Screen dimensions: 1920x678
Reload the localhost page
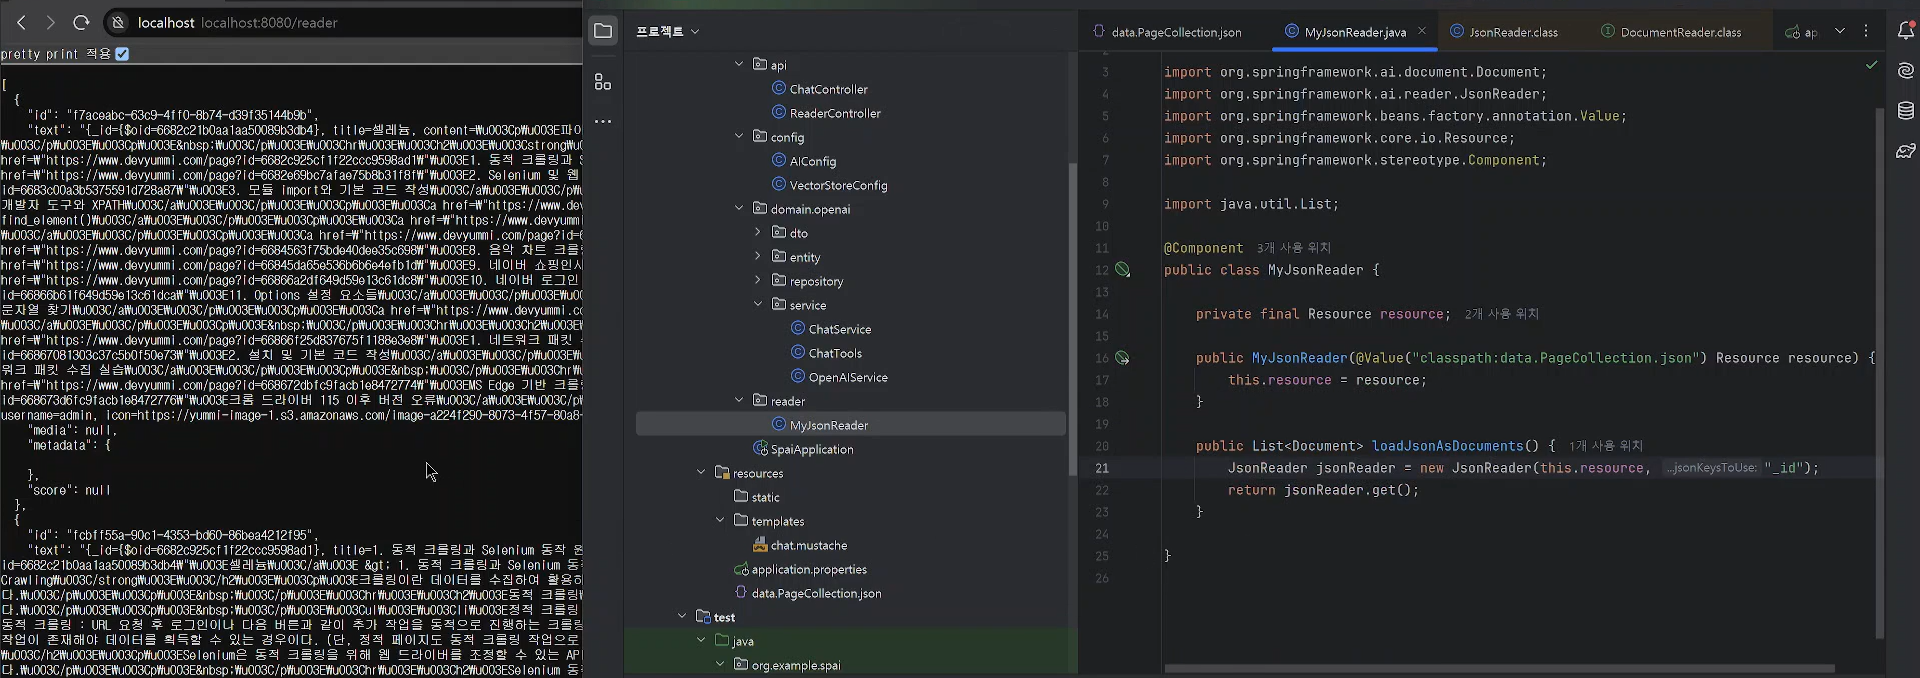[x=81, y=22]
